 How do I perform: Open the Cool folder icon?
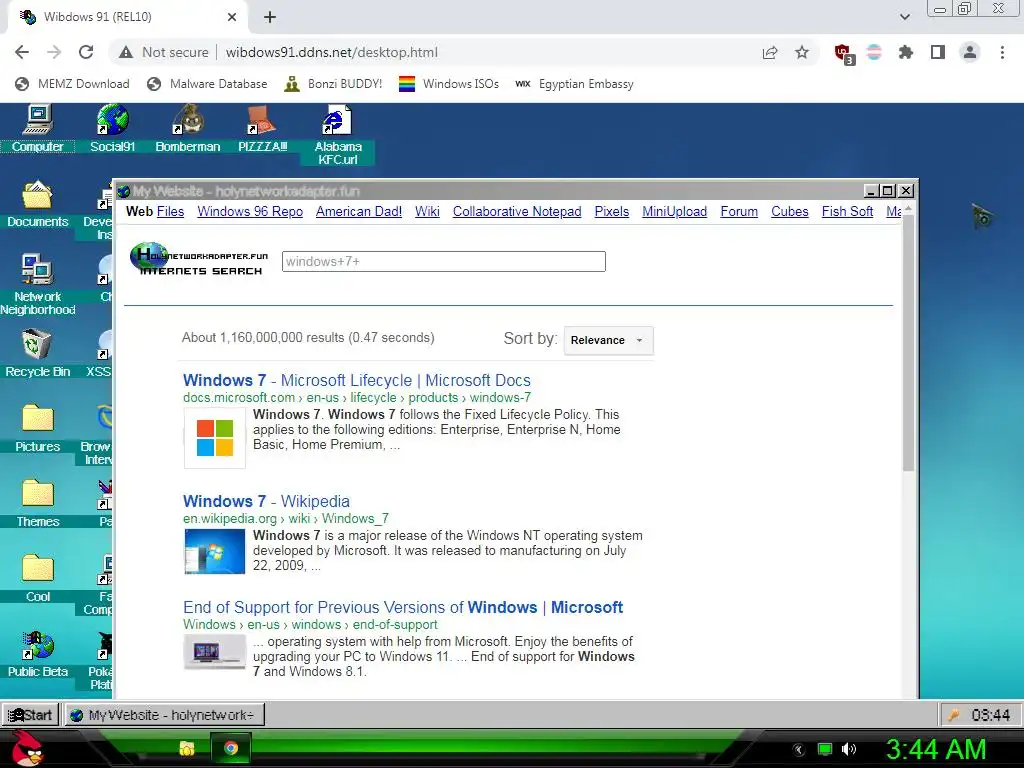coord(37,579)
